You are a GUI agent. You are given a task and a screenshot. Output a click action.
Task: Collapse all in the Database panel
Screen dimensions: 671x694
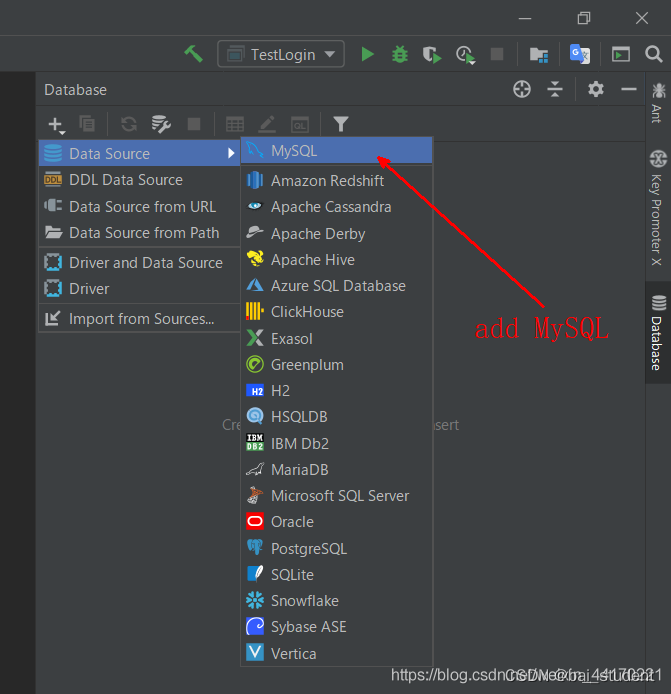555,89
